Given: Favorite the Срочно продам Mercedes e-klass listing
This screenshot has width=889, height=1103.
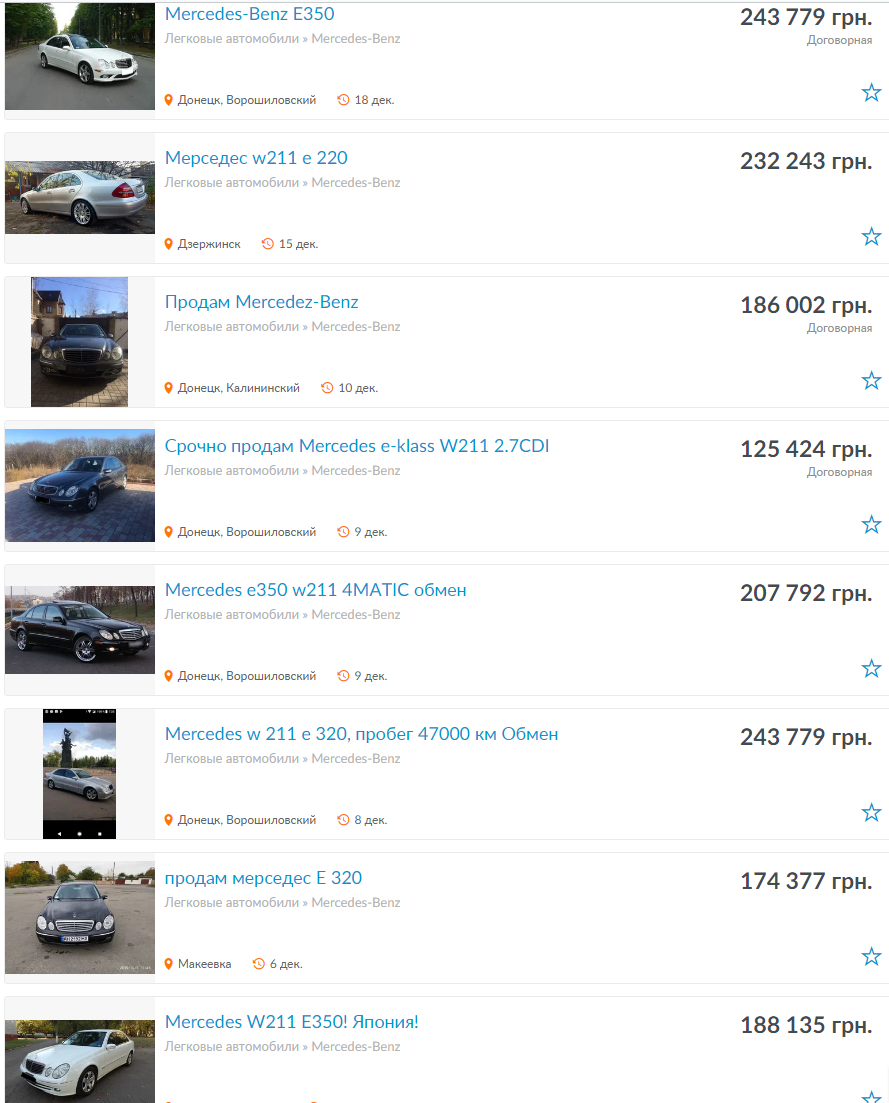Looking at the screenshot, I should (x=871, y=524).
